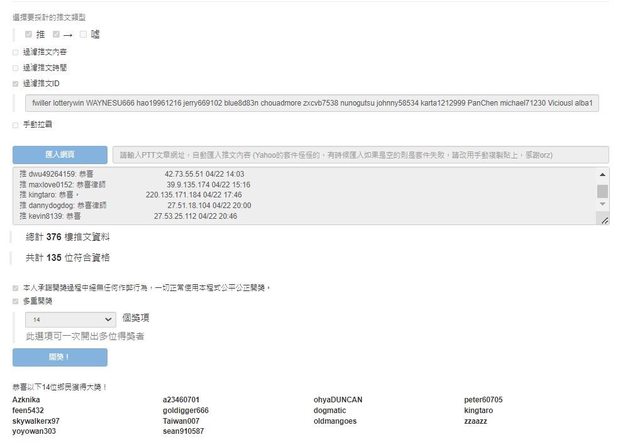Viewport: 640px width, 447px height.
Task: Click the ID filter list text field
Action: point(311,104)
